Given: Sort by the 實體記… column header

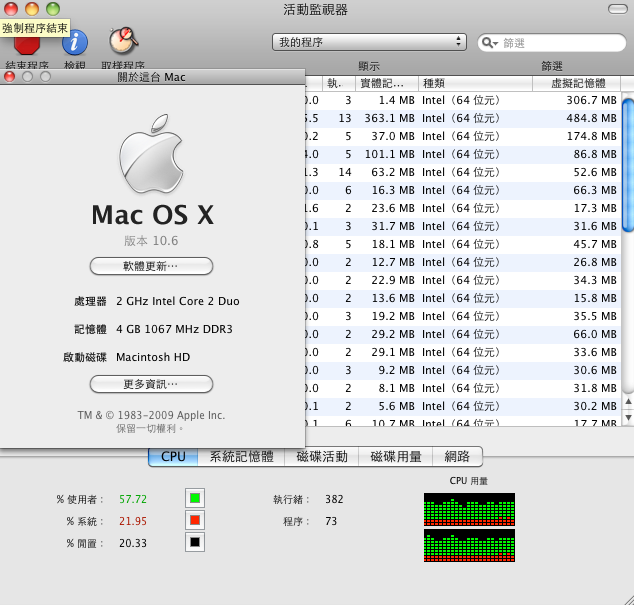Looking at the screenshot, I should [x=387, y=83].
